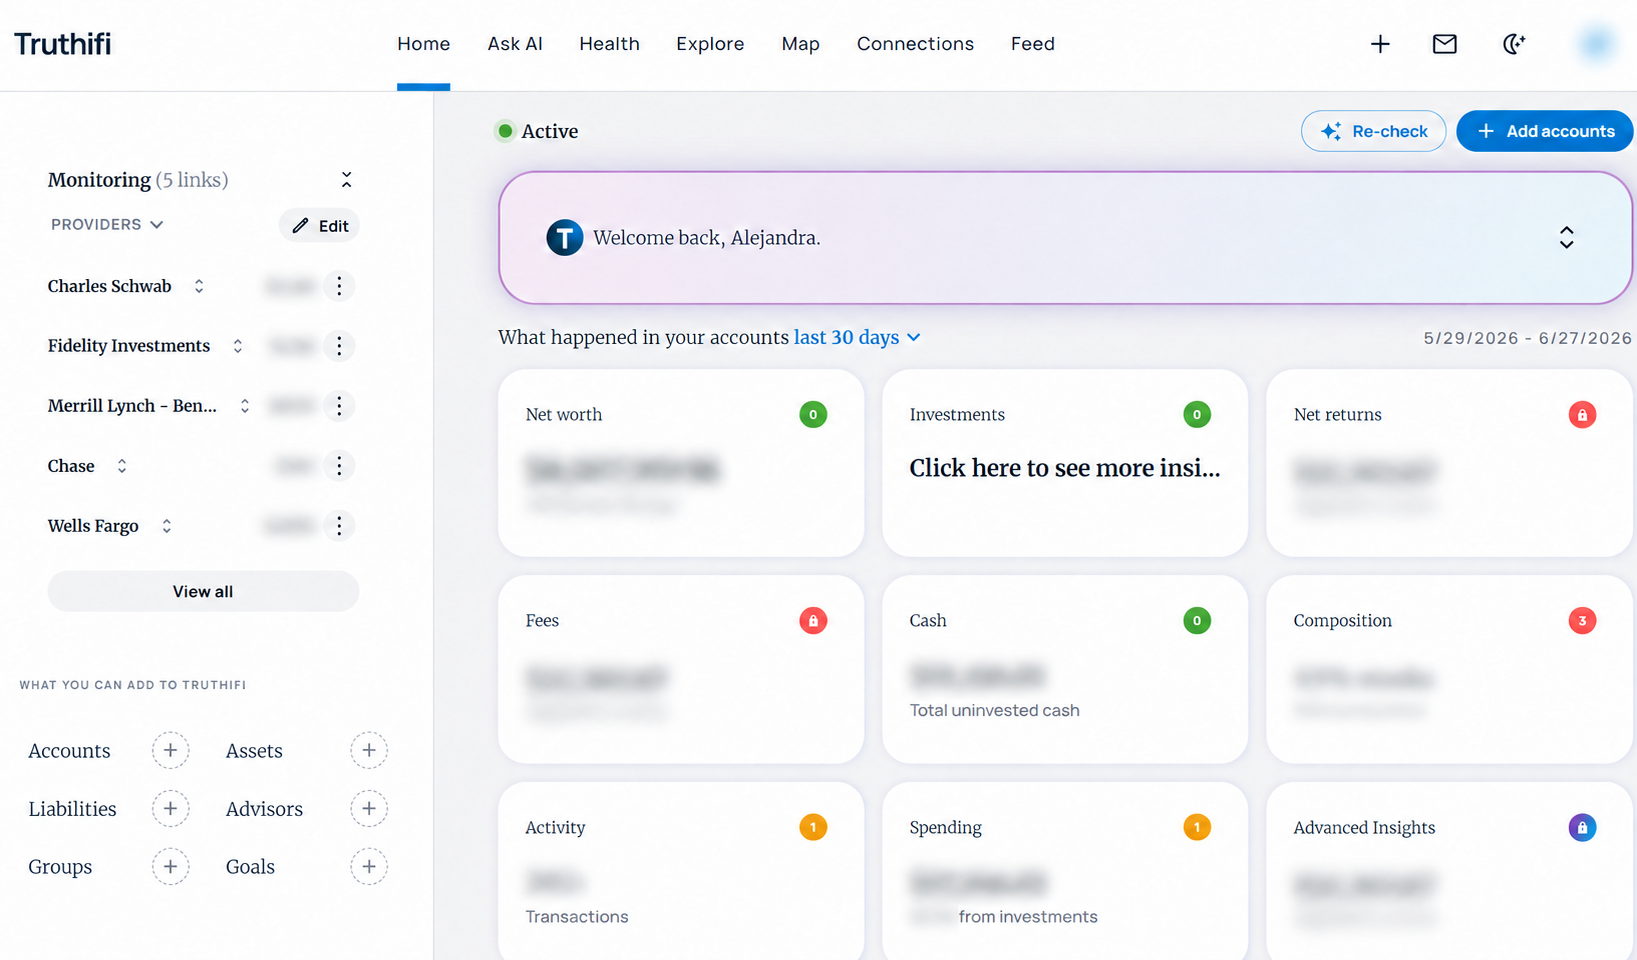Open Chase three-dot menu
The height and width of the screenshot is (960, 1637).
click(x=339, y=466)
